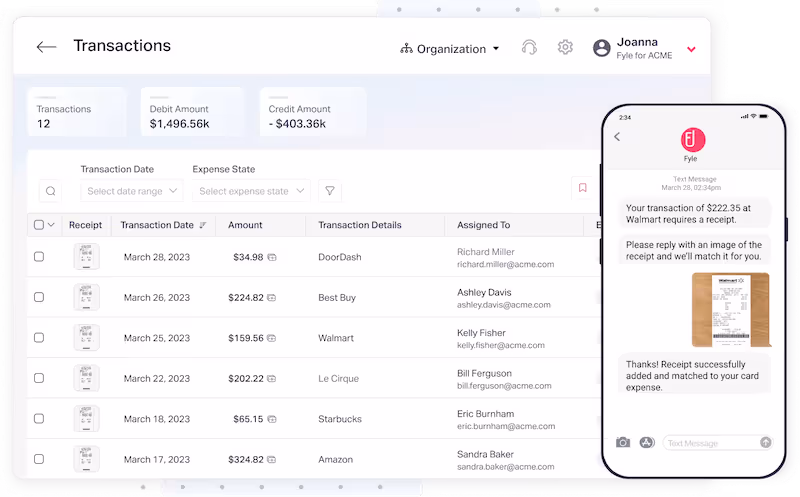Click the card icon next to $159.56
Screen dimensions: 800x497
pyautogui.click(x=271, y=338)
